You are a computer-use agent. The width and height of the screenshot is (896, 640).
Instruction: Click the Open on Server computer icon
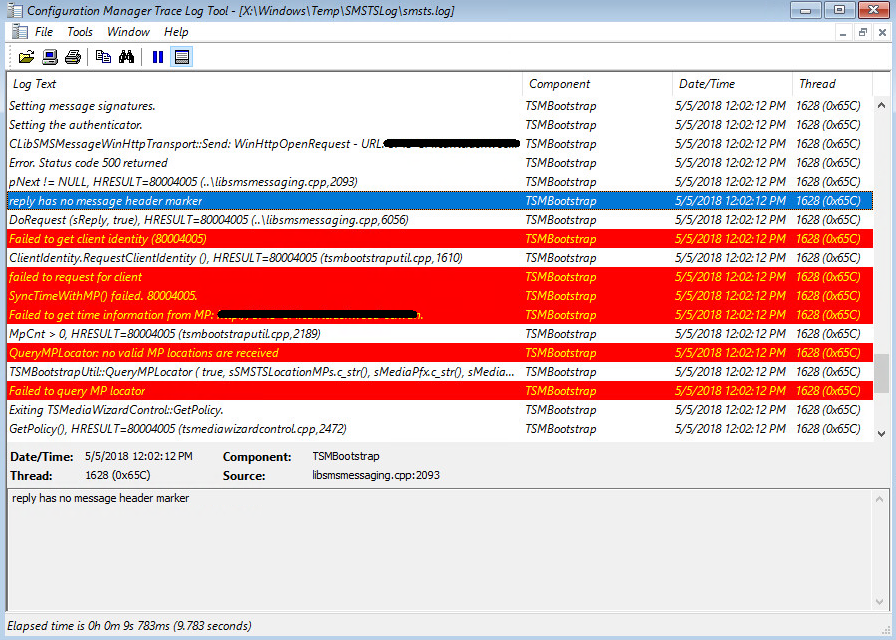[x=50, y=57]
